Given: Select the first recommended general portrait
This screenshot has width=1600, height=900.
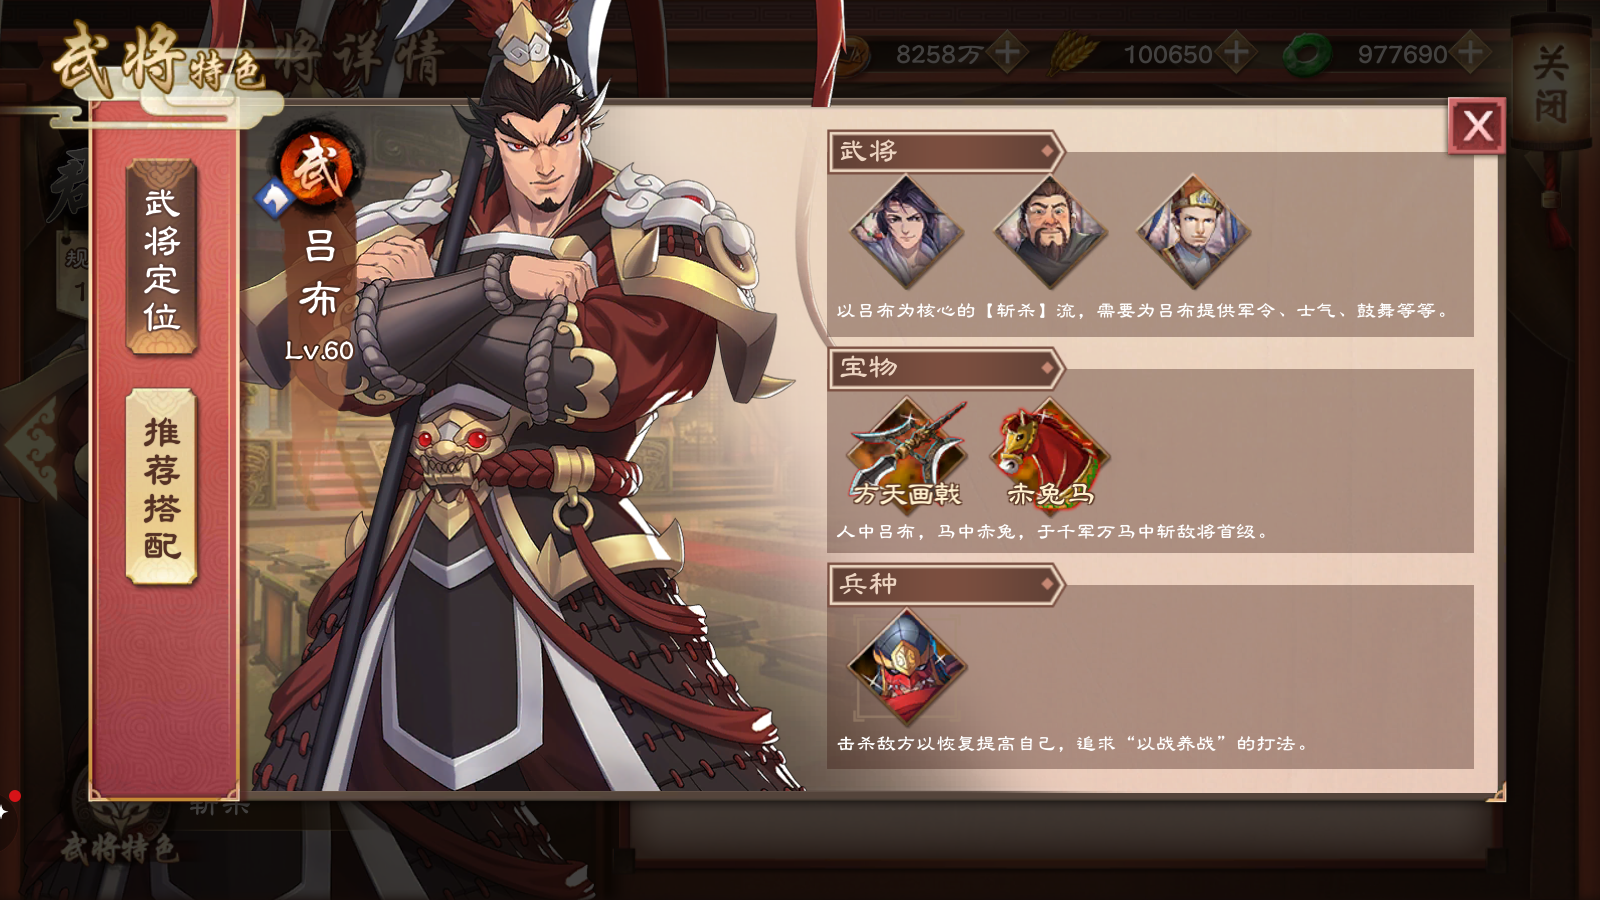Looking at the screenshot, I should (906, 232).
